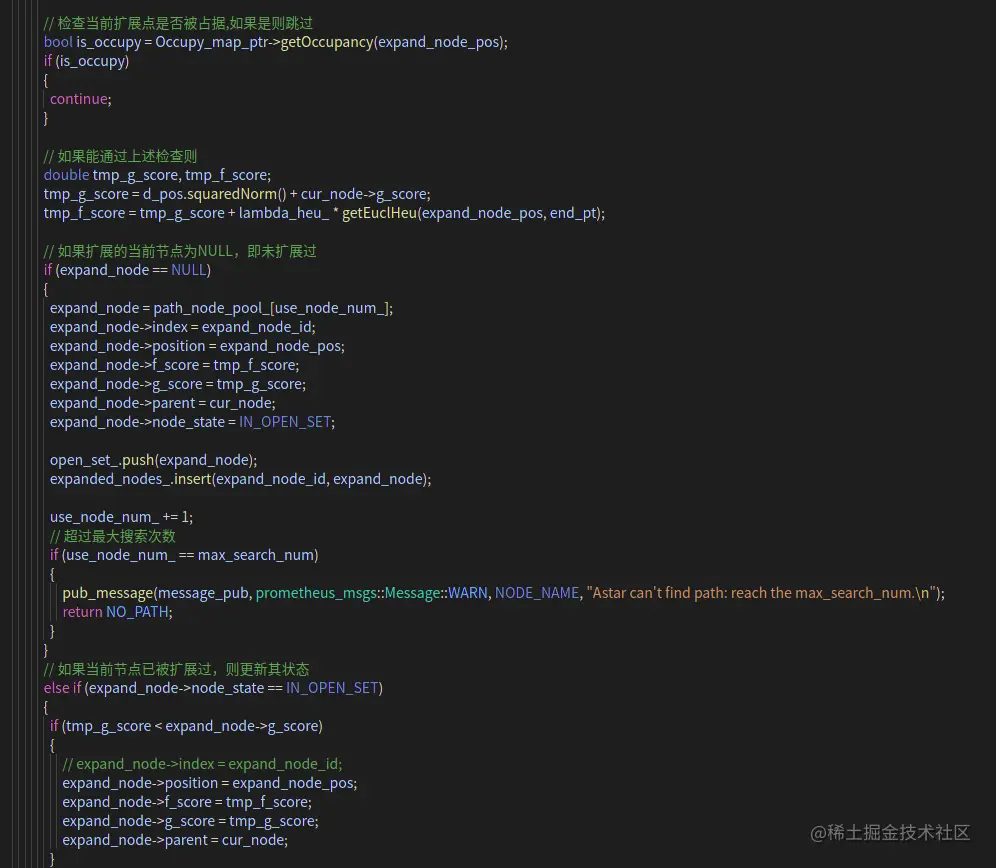
Task: Click the line 'expand_node->node_state = IN_OPEN_SET;'
Action: click(192, 422)
